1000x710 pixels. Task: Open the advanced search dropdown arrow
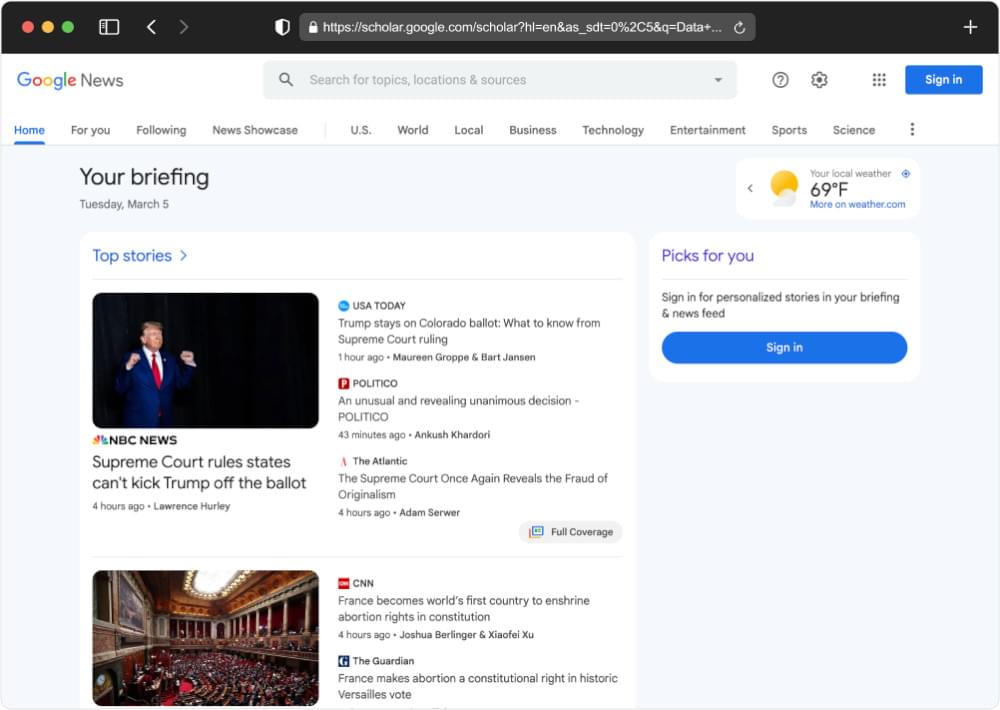coord(718,79)
